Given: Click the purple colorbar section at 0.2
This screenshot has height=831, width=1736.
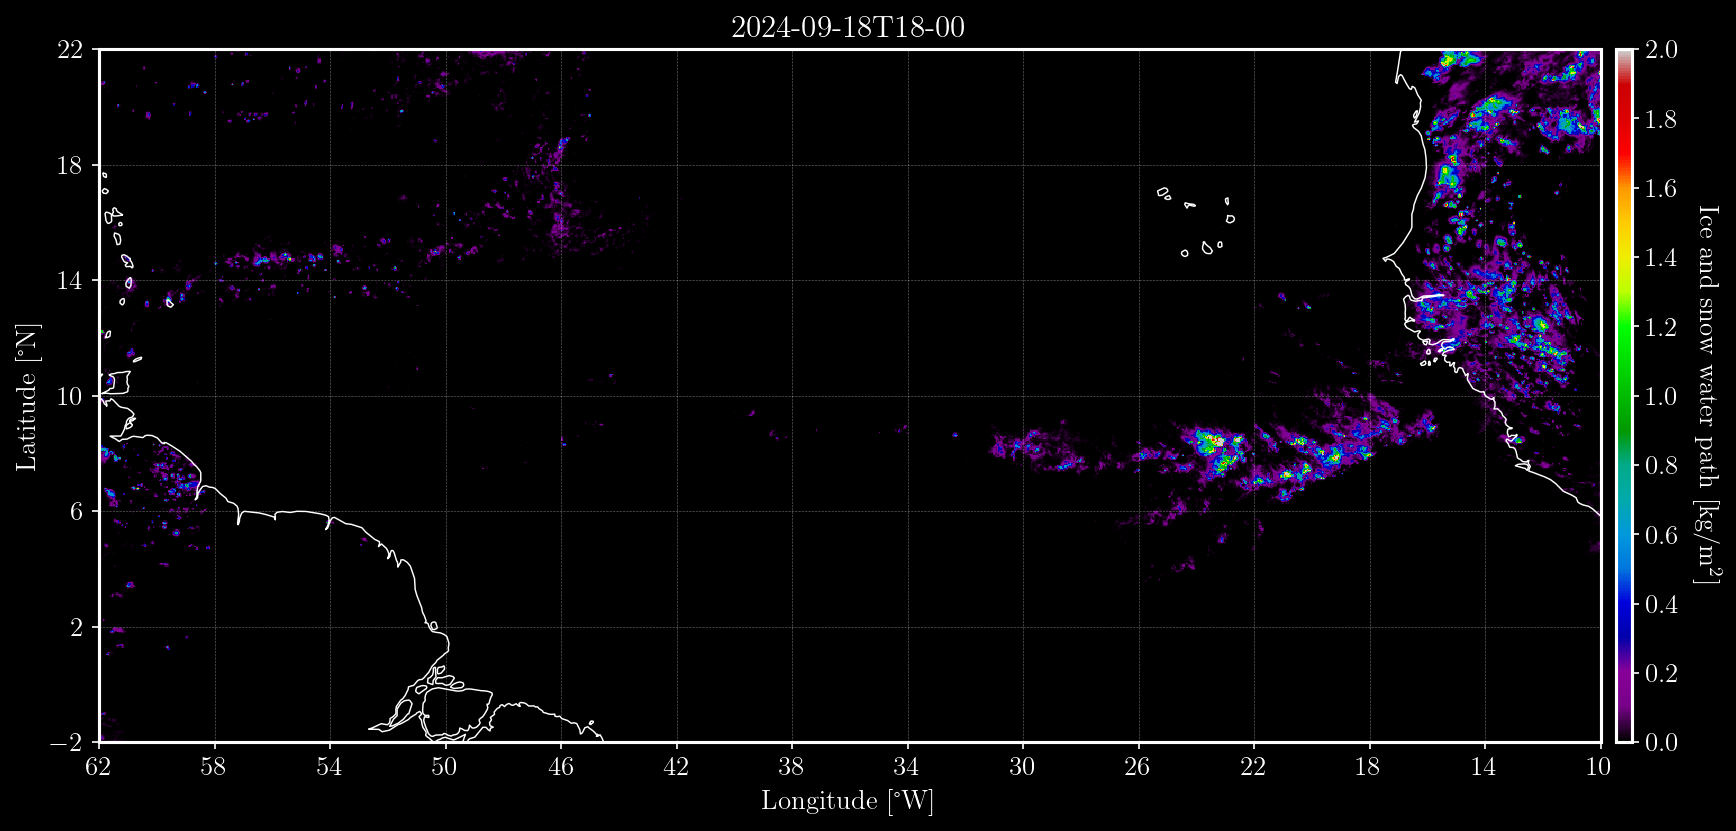Looking at the screenshot, I should click(x=1625, y=673).
